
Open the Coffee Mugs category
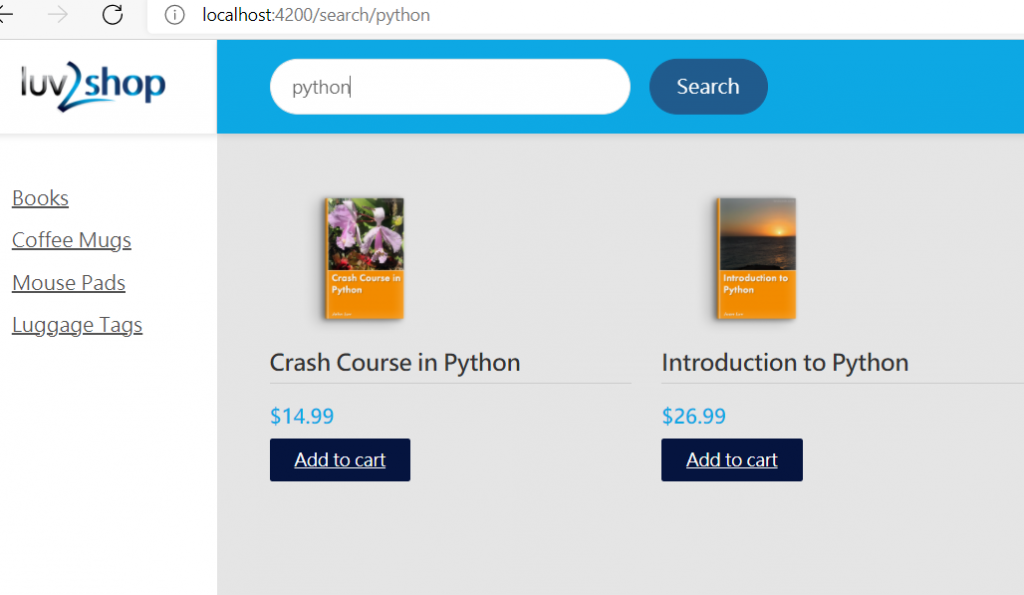point(72,240)
